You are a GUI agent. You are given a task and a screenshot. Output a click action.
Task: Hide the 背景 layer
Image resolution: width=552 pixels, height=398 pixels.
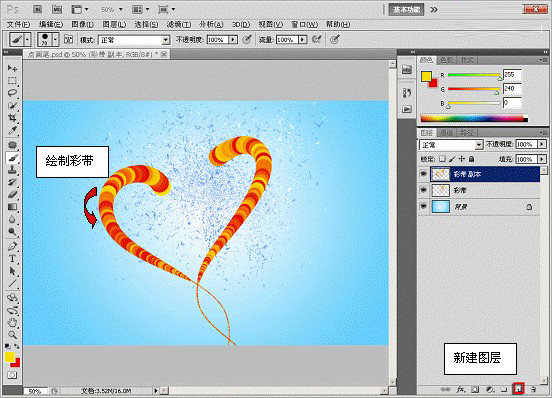click(x=423, y=206)
